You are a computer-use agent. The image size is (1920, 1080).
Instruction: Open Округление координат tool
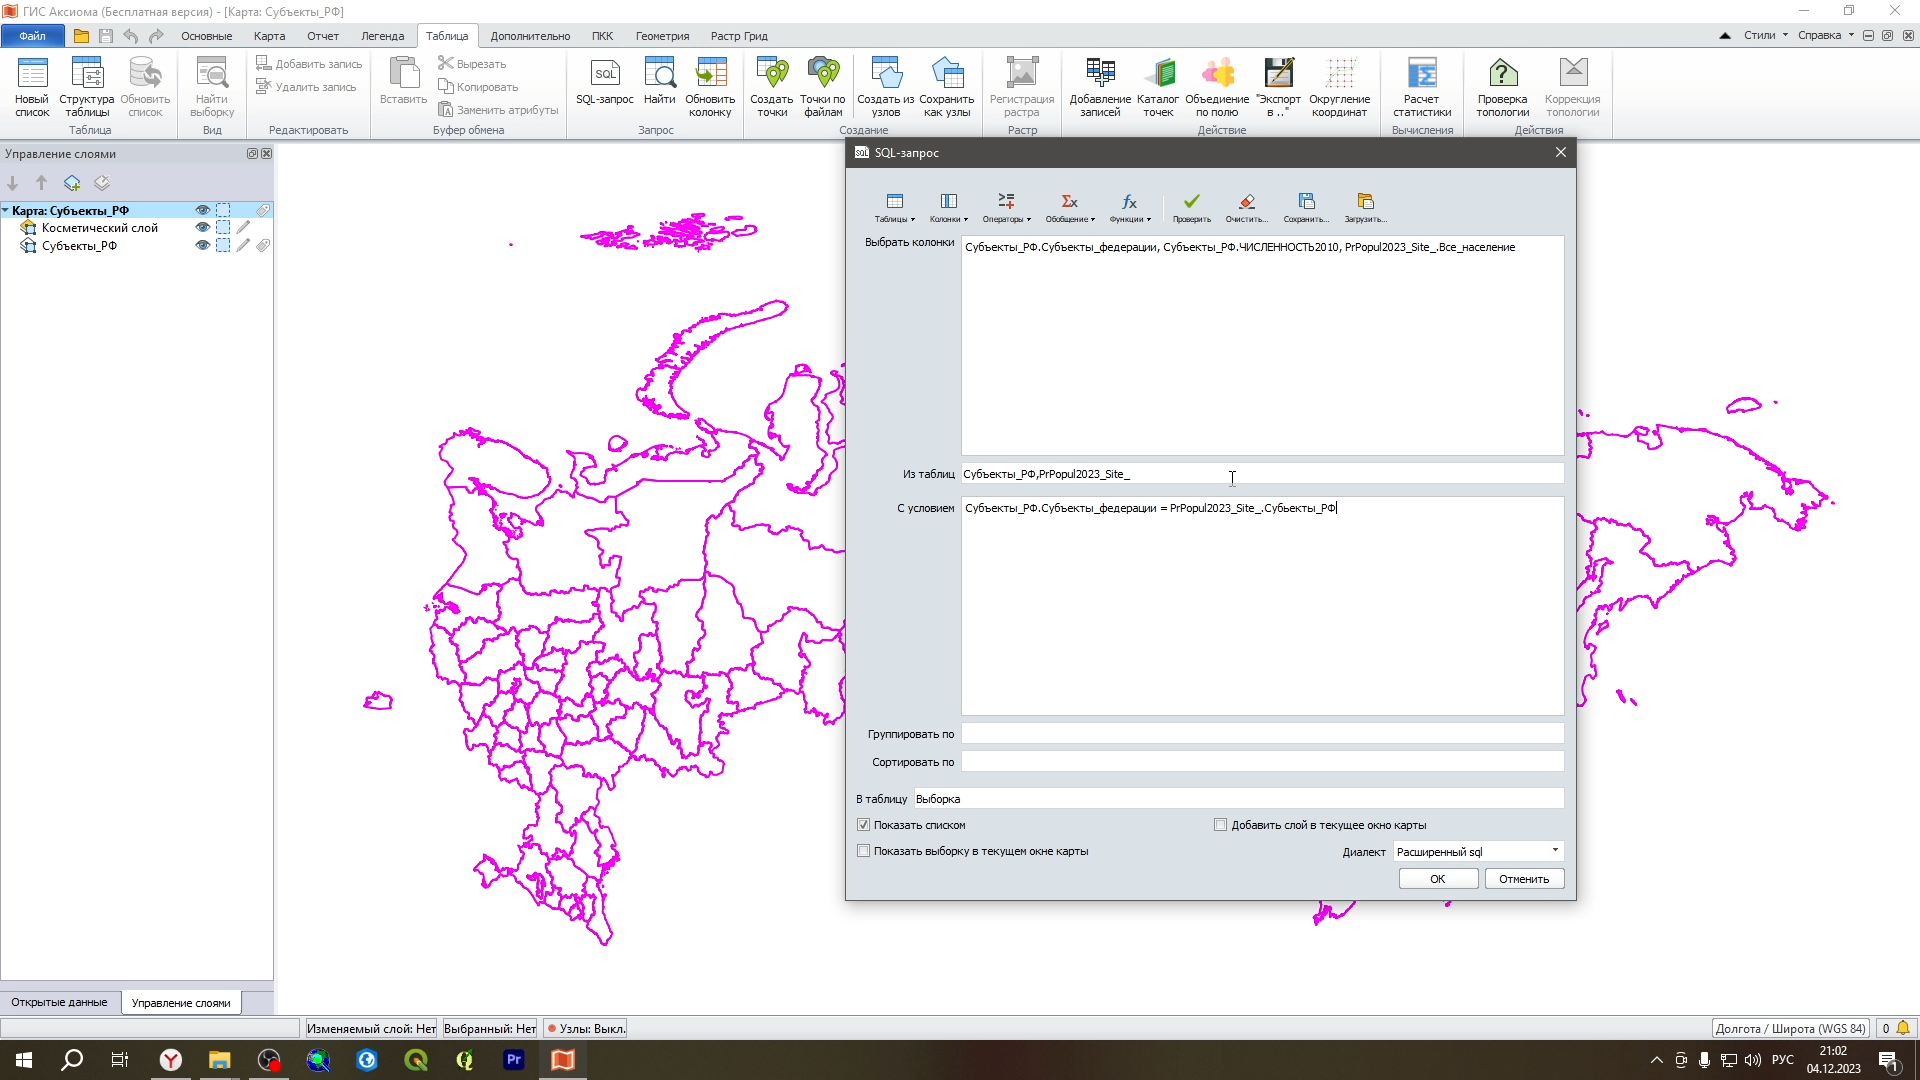pyautogui.click(x=1339, y=87)
